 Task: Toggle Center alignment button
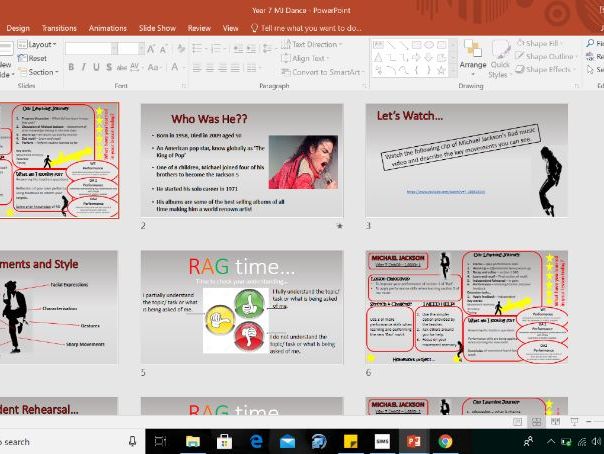210,69
